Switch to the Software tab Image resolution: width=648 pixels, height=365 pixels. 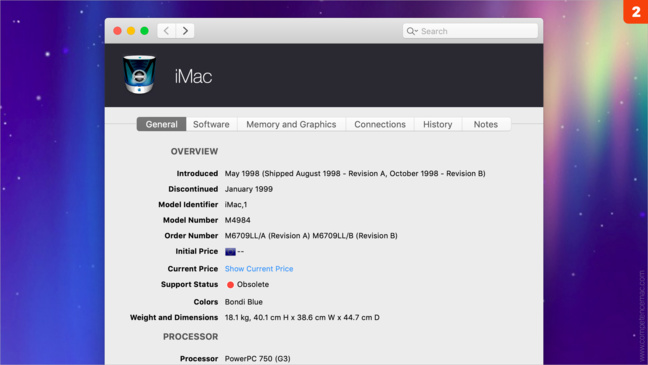click(211, 124)
